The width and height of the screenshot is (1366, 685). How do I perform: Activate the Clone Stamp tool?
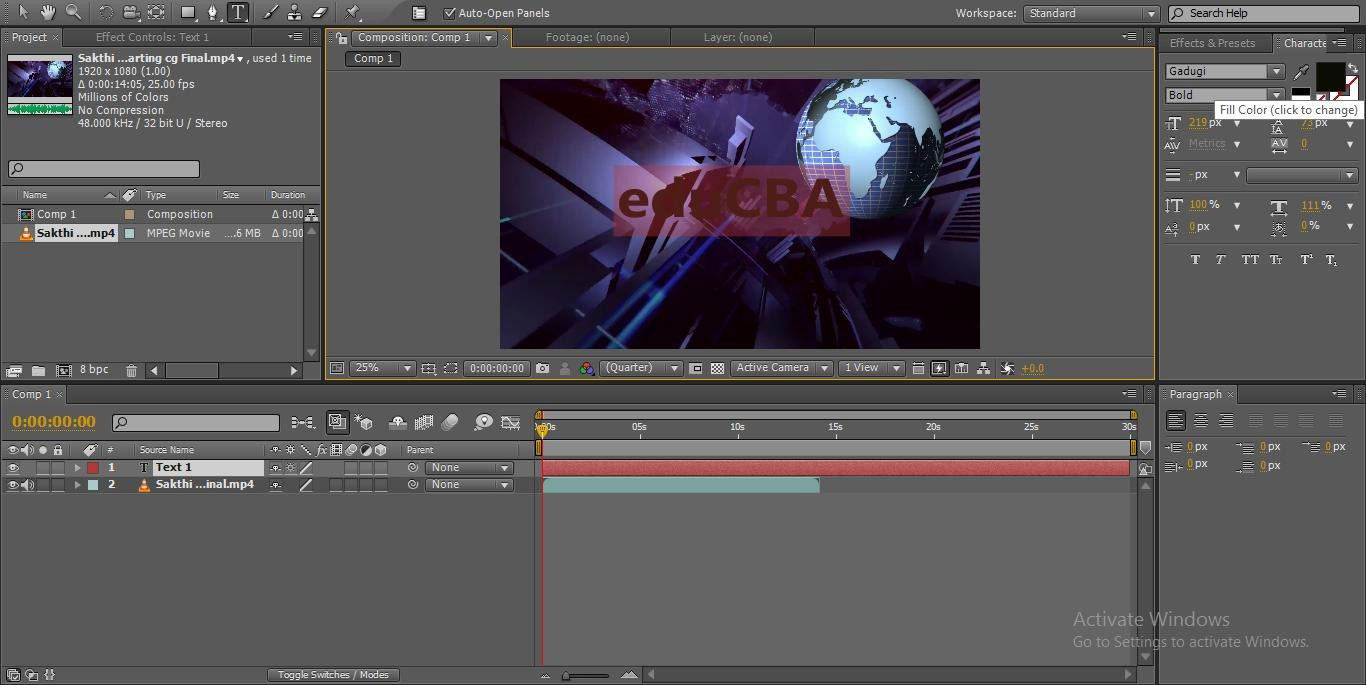coord(294,12)
